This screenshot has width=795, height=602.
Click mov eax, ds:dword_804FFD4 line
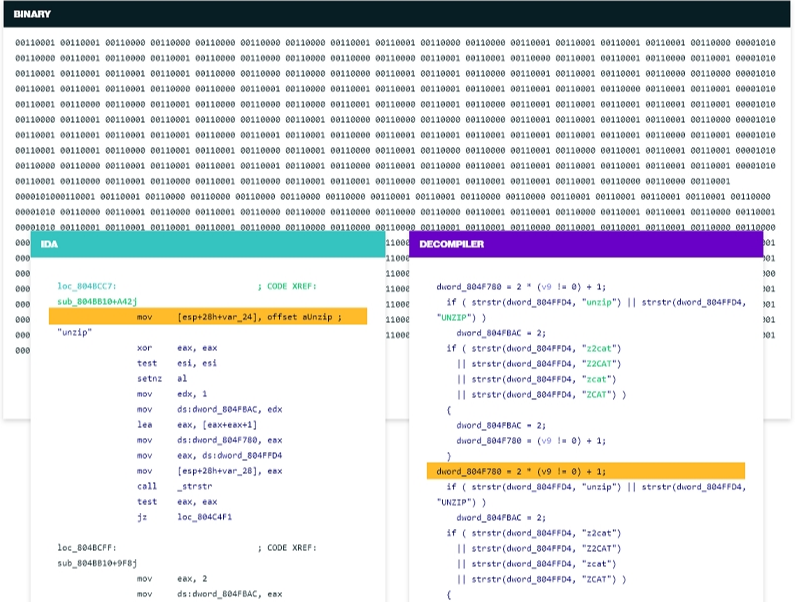(210, 455)
